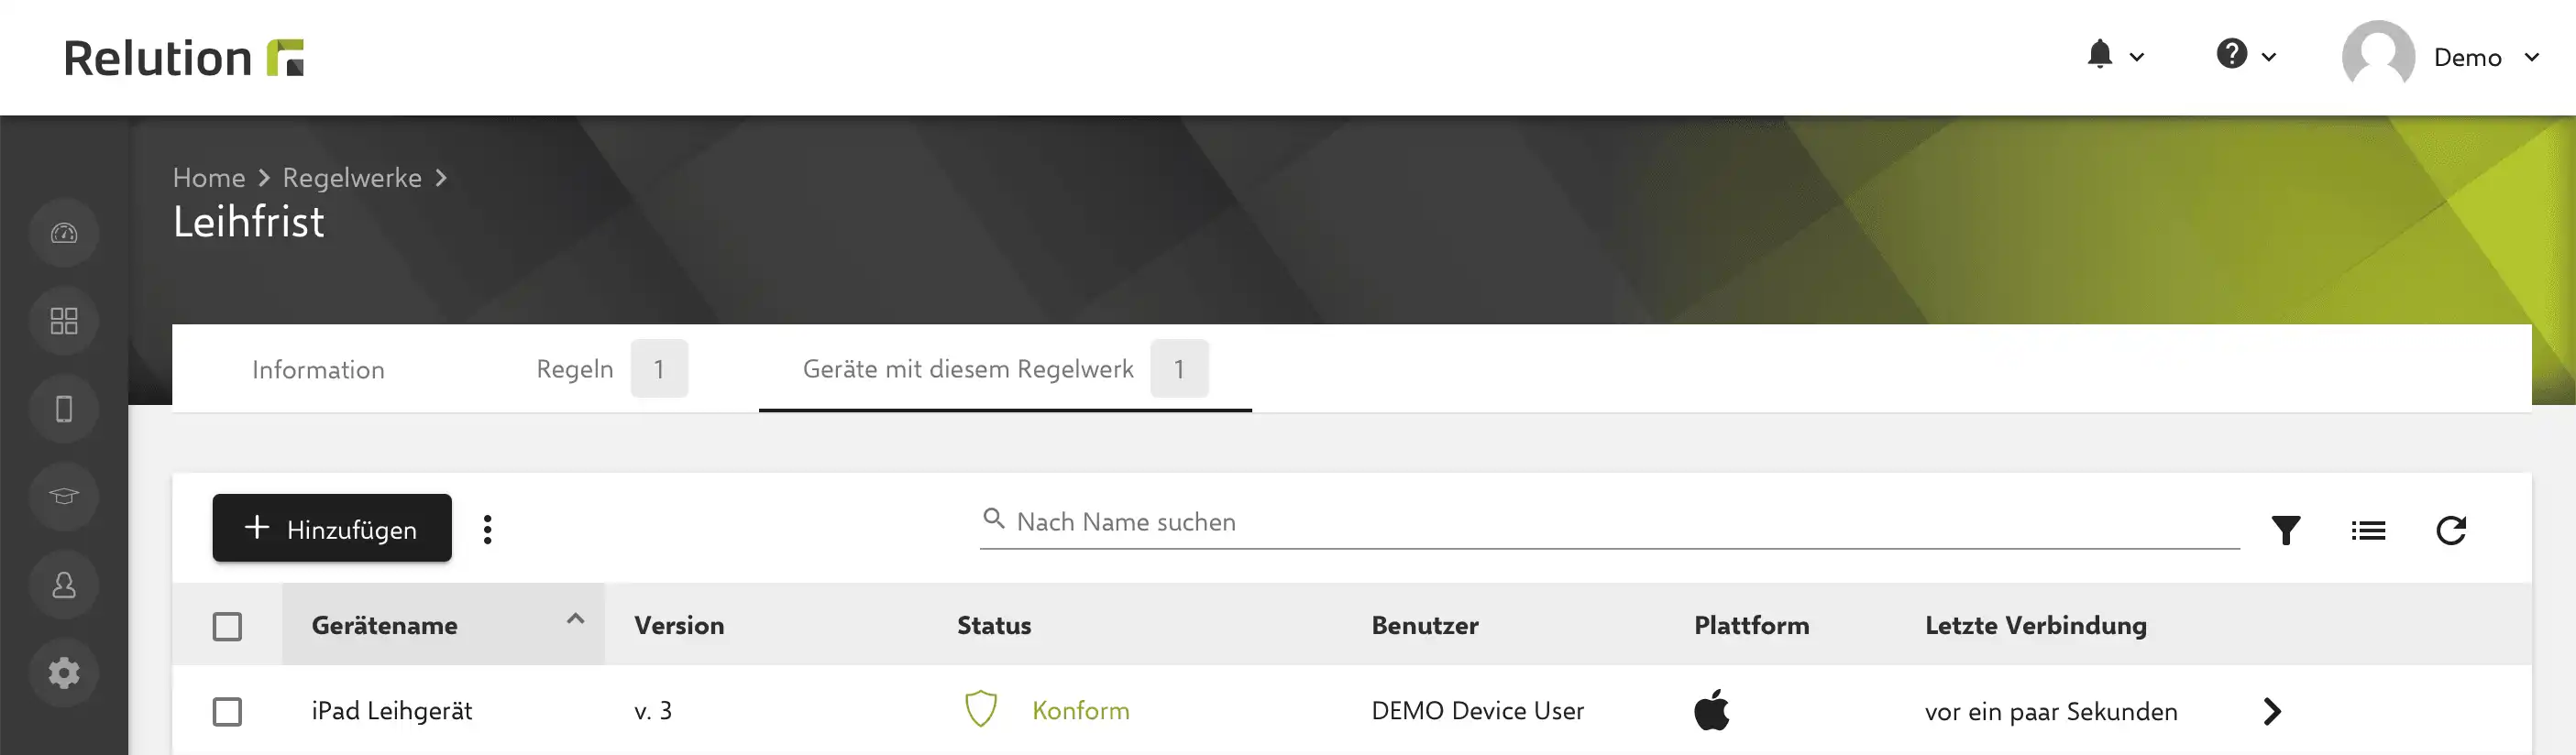Open the dashboard speedometer sidebar icon
The width and height of the screenshot is (2576, 755).
point(64,233)
